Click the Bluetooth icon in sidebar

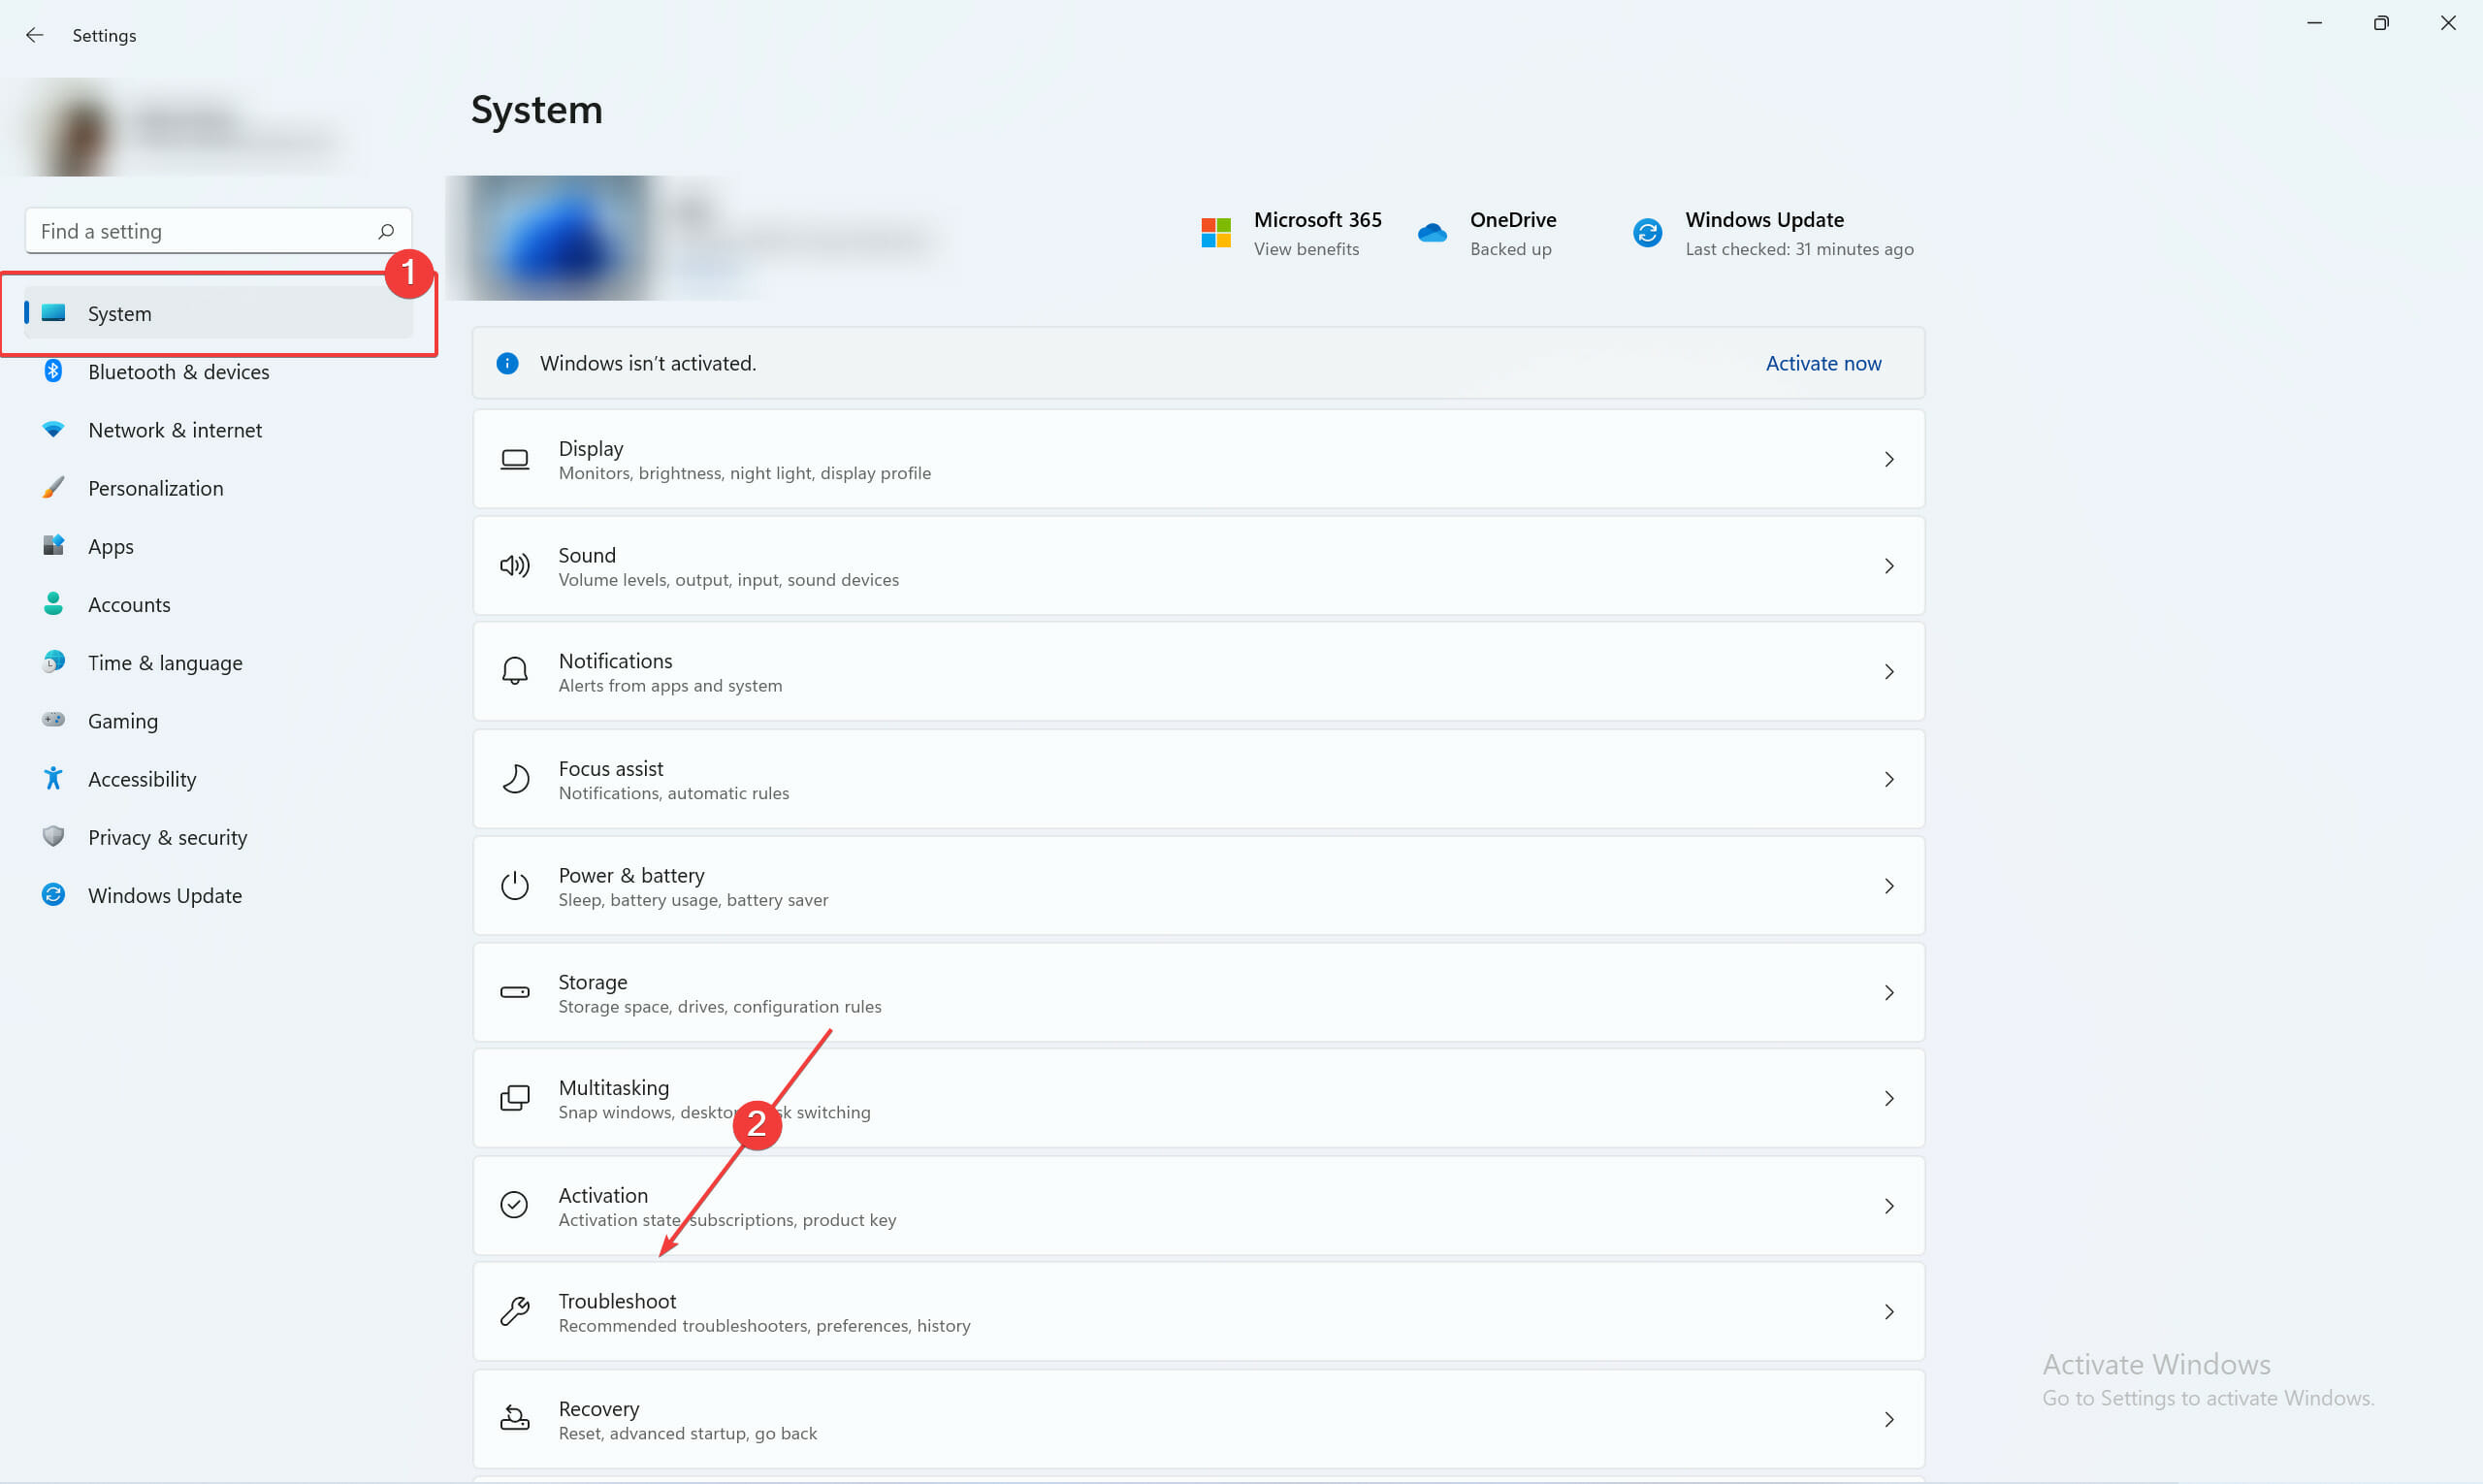(x=54, y=371)
